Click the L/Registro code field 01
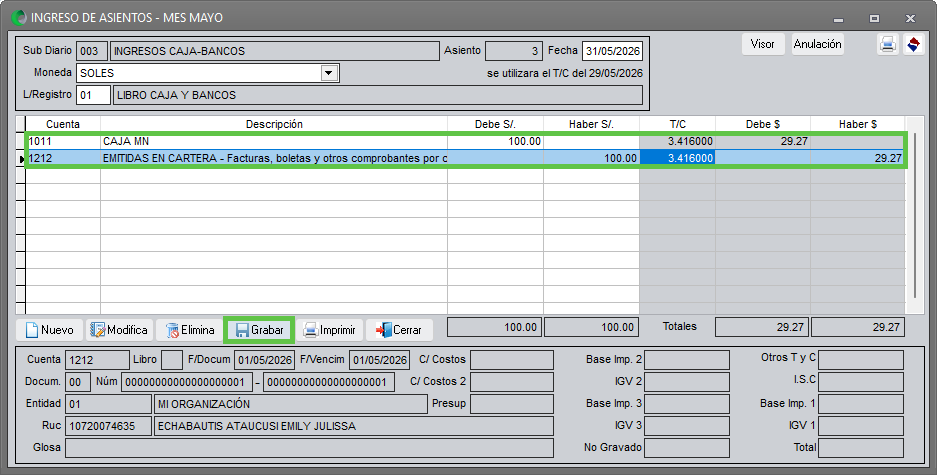 pyautogui.click(x=93, y=95)
